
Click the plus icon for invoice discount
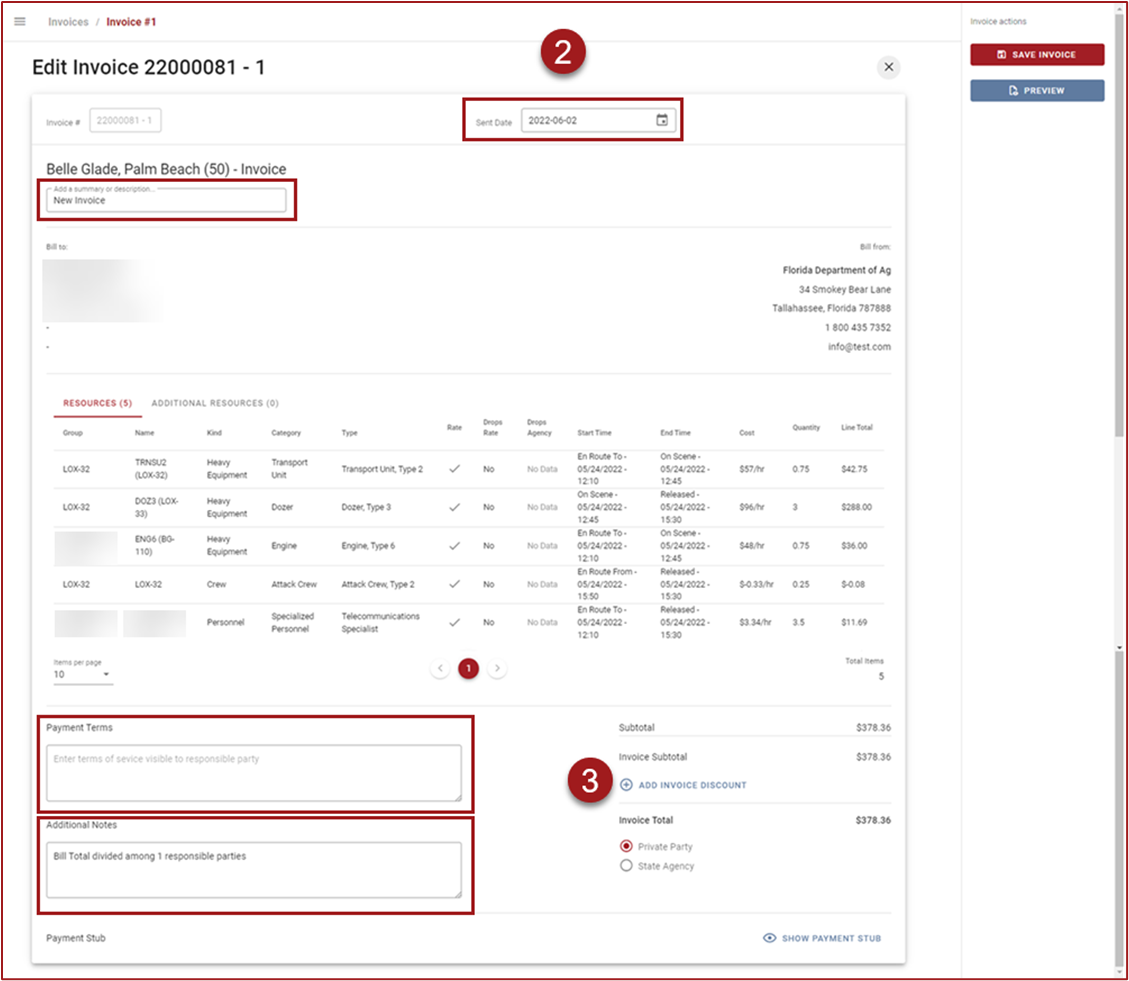tap(626, 785)
